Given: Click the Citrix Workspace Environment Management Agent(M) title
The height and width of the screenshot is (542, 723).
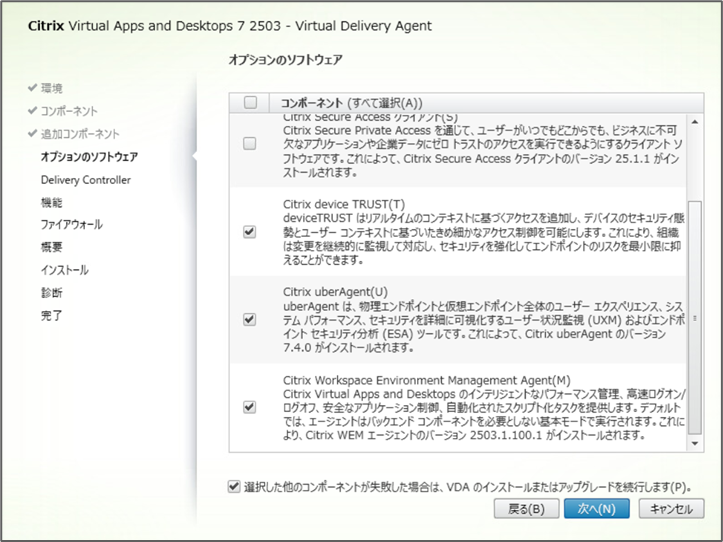Looking at the screenshot, I should click(427, 380).
